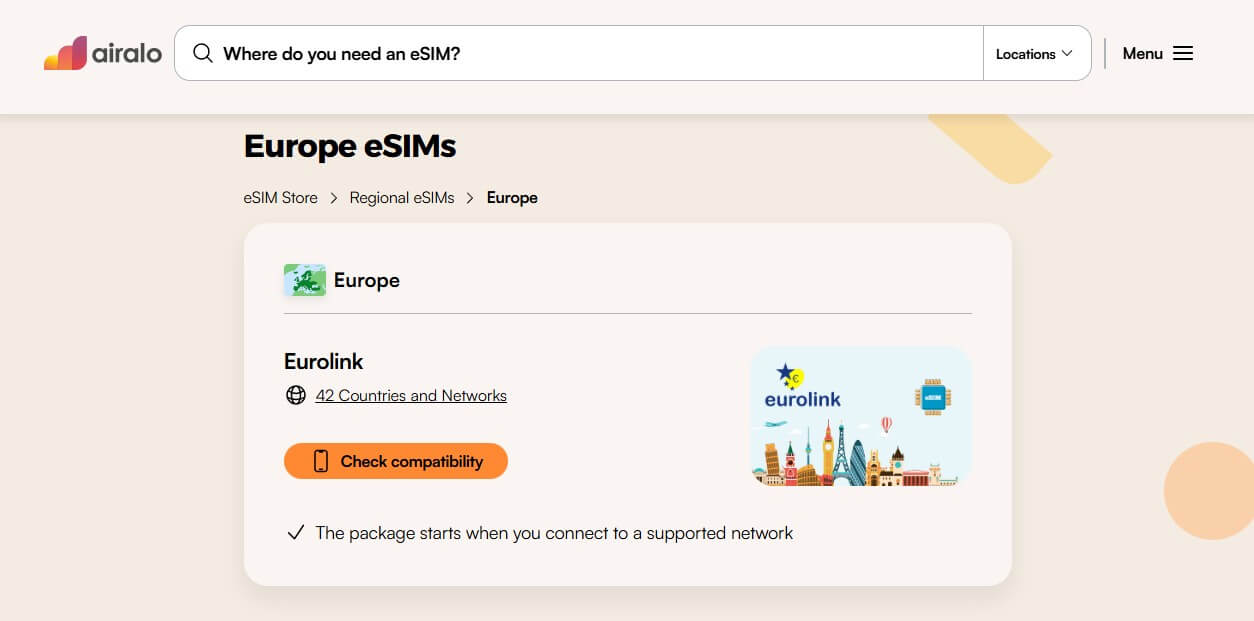This screenshot has height=621, width=1254.
Task: Click the Eurolink plan title
Action: tap(324, 361)
